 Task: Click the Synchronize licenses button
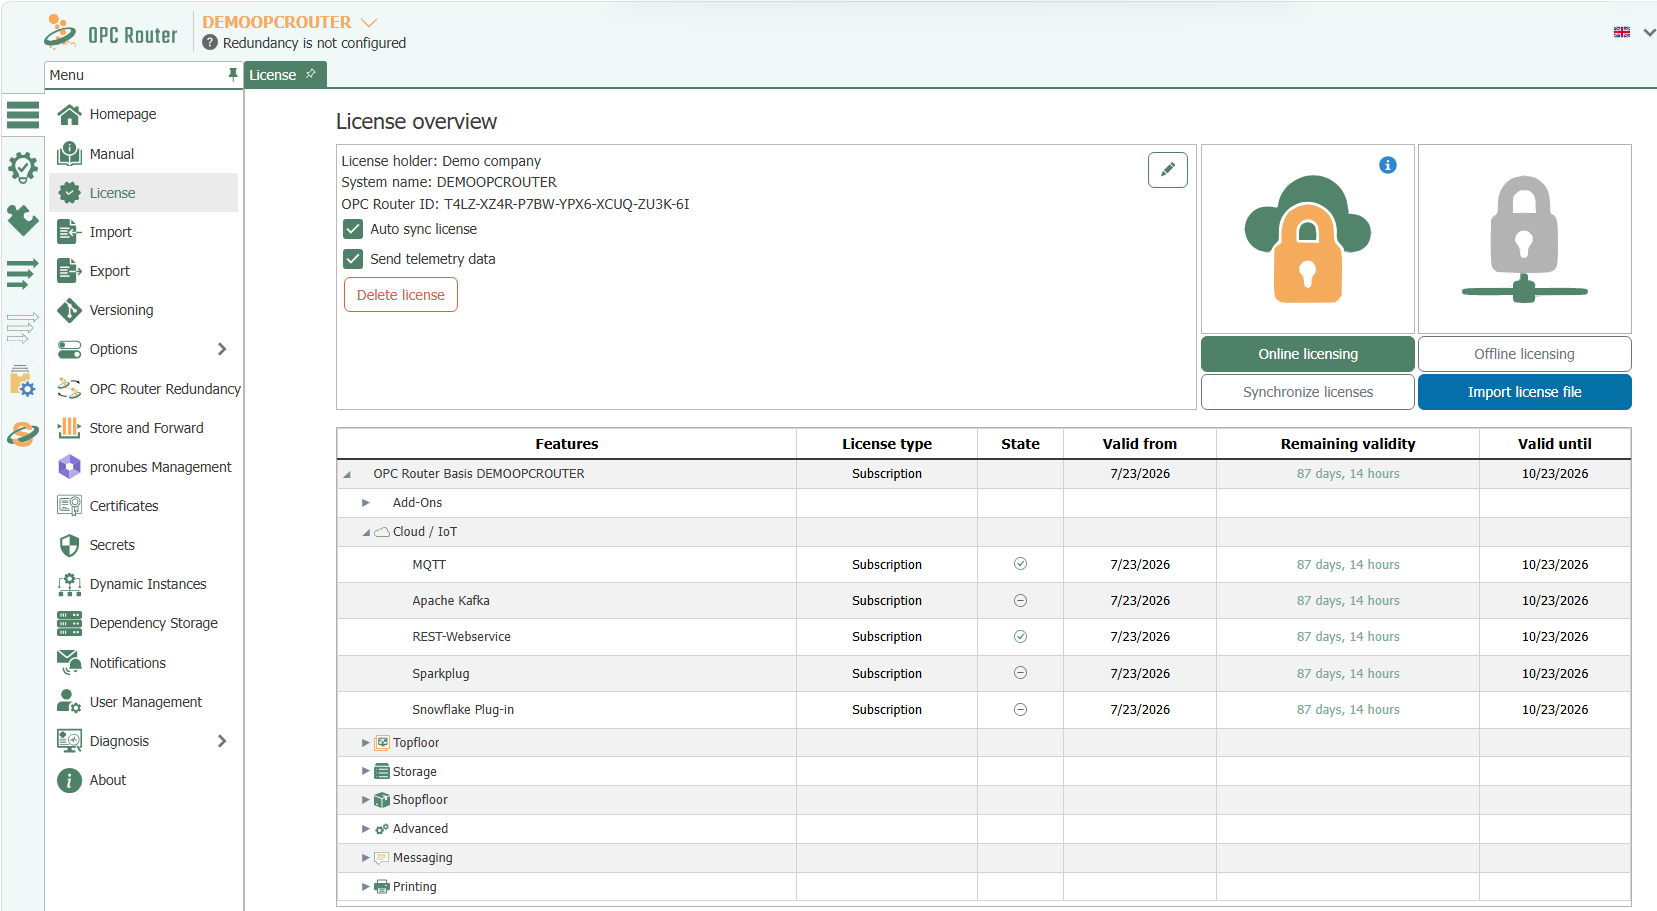pos(1308,392)
